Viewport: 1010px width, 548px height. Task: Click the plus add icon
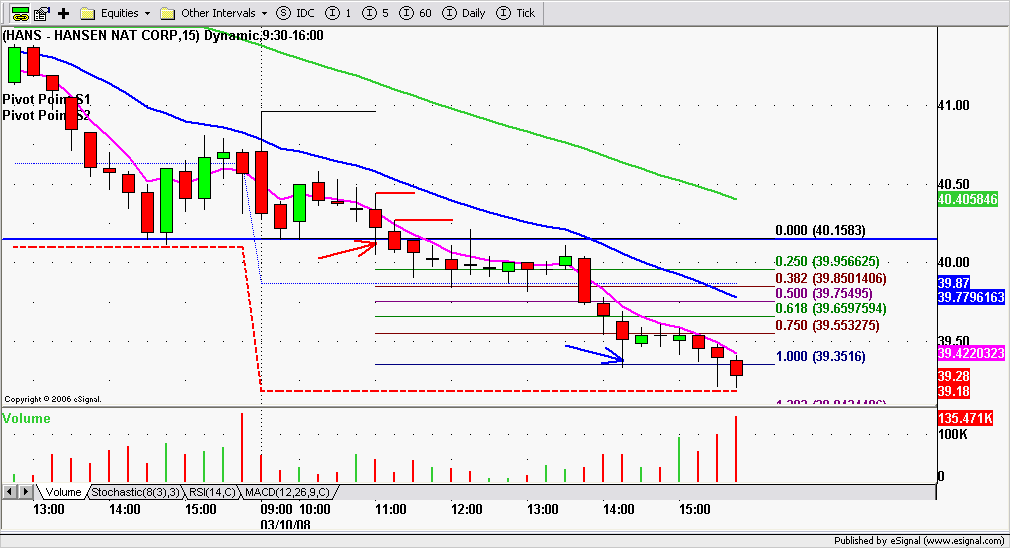click(x=63, y=13)
